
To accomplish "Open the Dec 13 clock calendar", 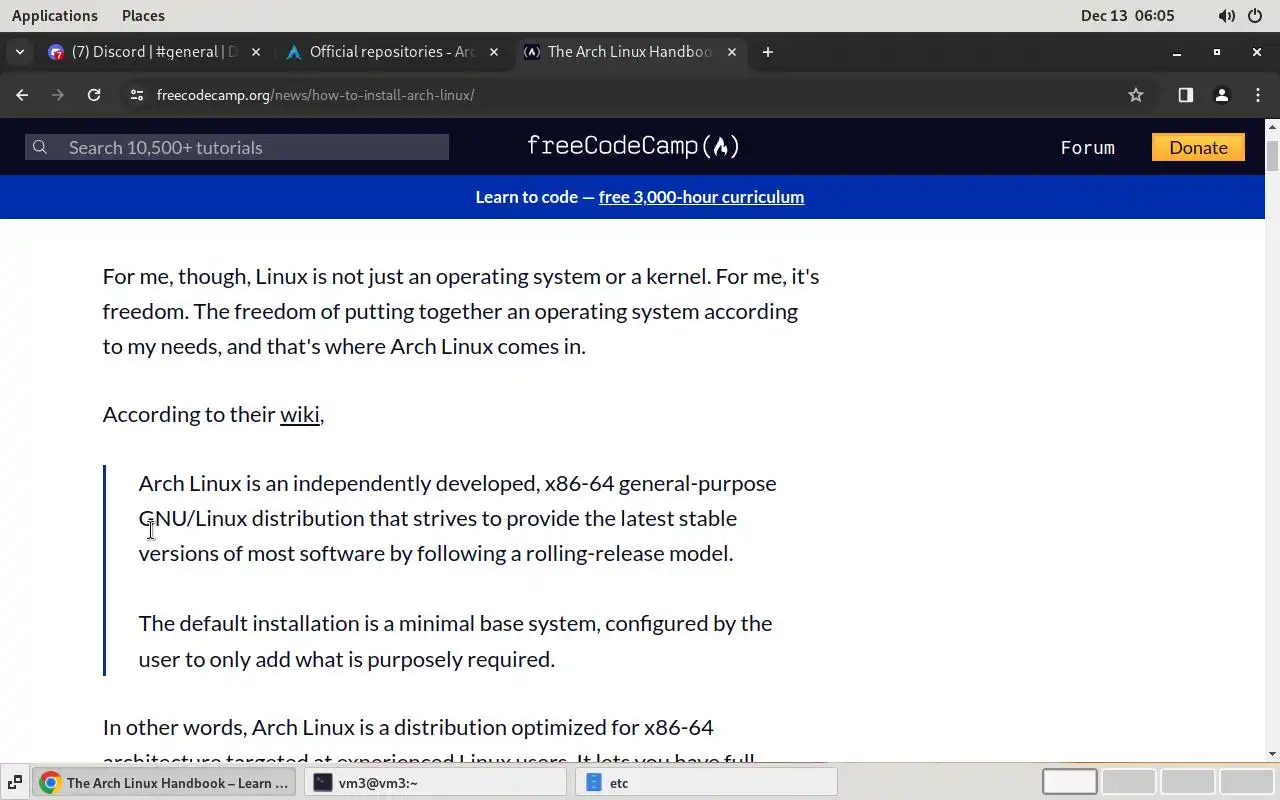I will (1127, 15).
